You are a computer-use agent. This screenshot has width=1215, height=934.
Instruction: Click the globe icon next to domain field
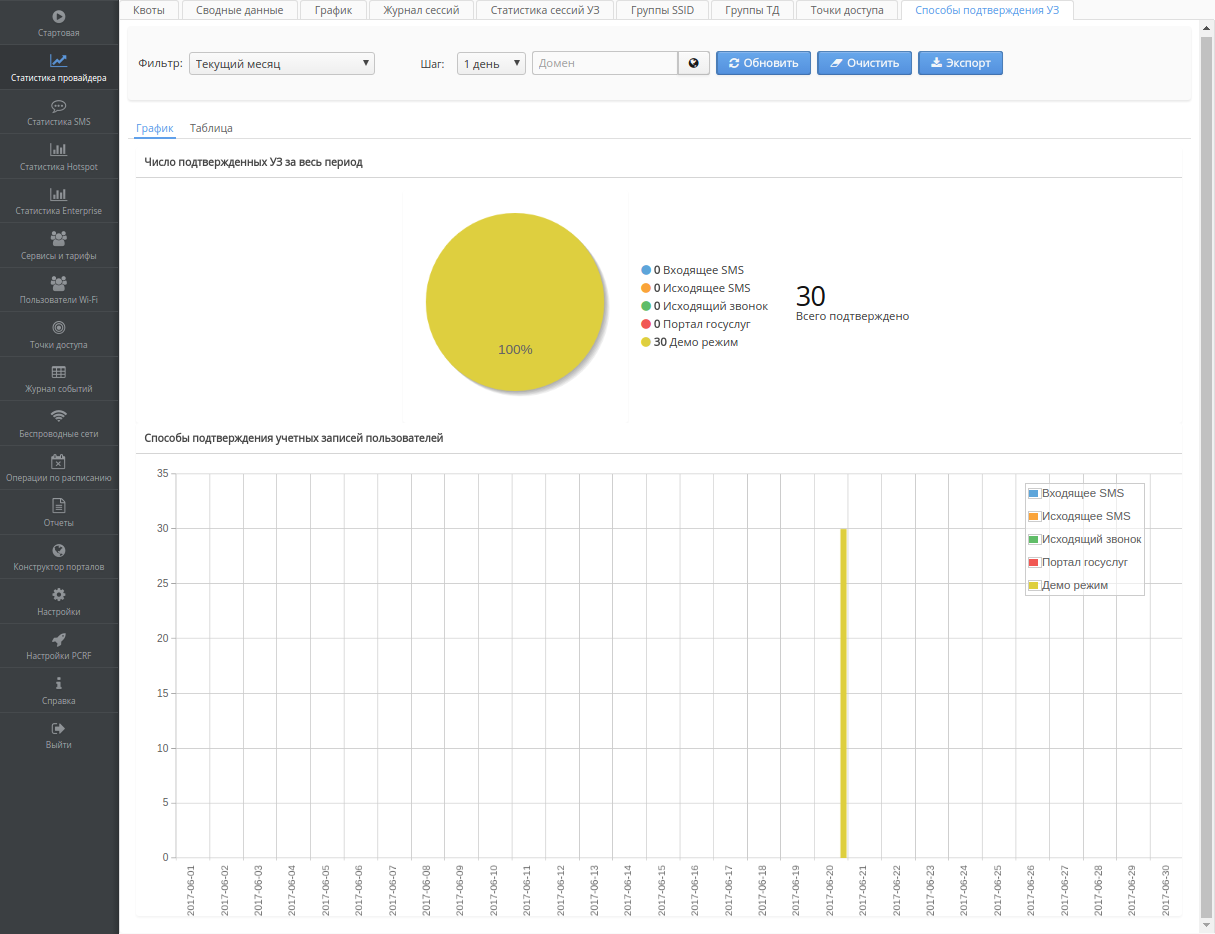point(693,63)
